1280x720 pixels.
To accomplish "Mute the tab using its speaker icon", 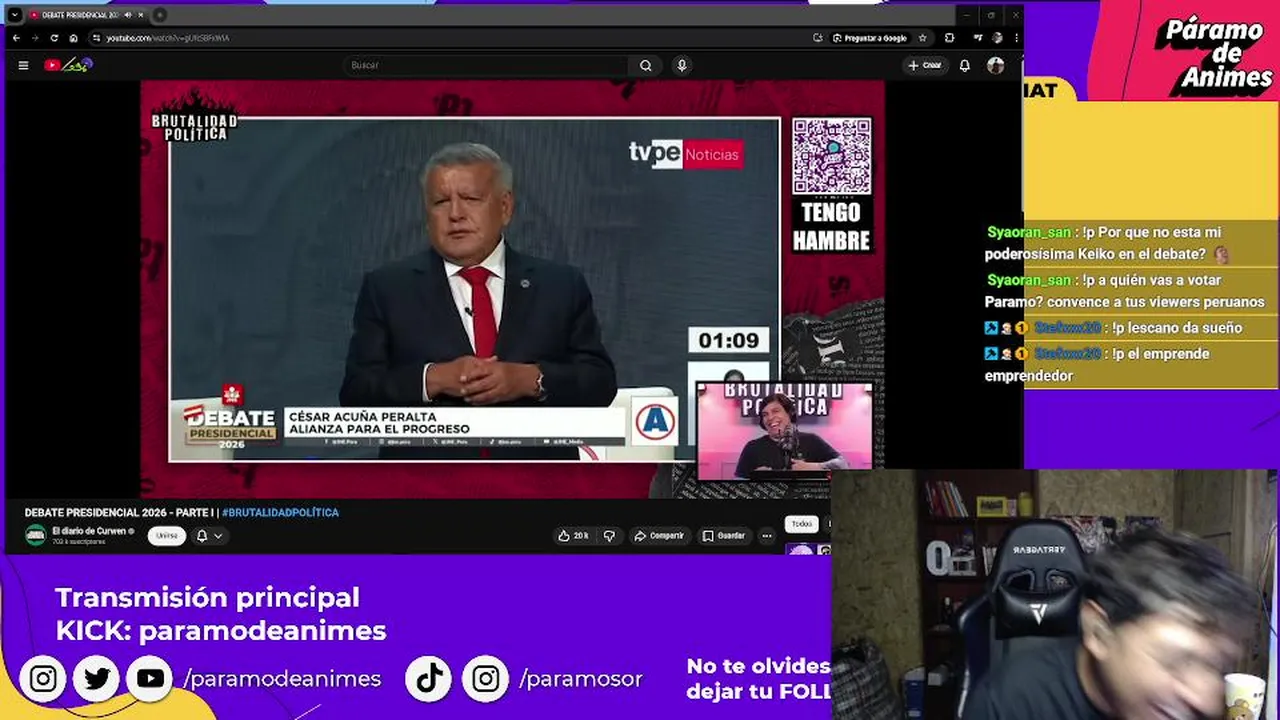I will pyautogui.click(x=127, y=15).
